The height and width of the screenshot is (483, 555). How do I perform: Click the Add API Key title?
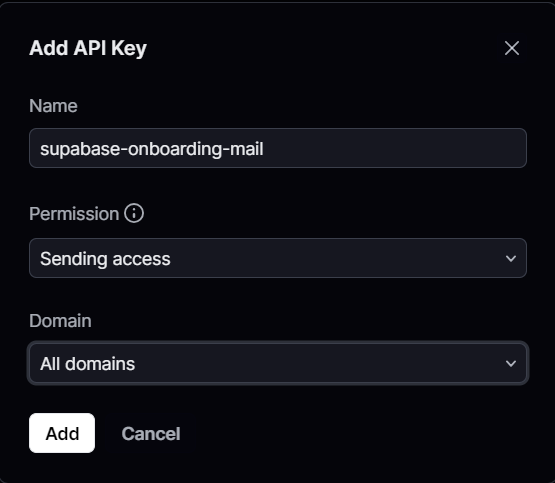click(88, 48)
